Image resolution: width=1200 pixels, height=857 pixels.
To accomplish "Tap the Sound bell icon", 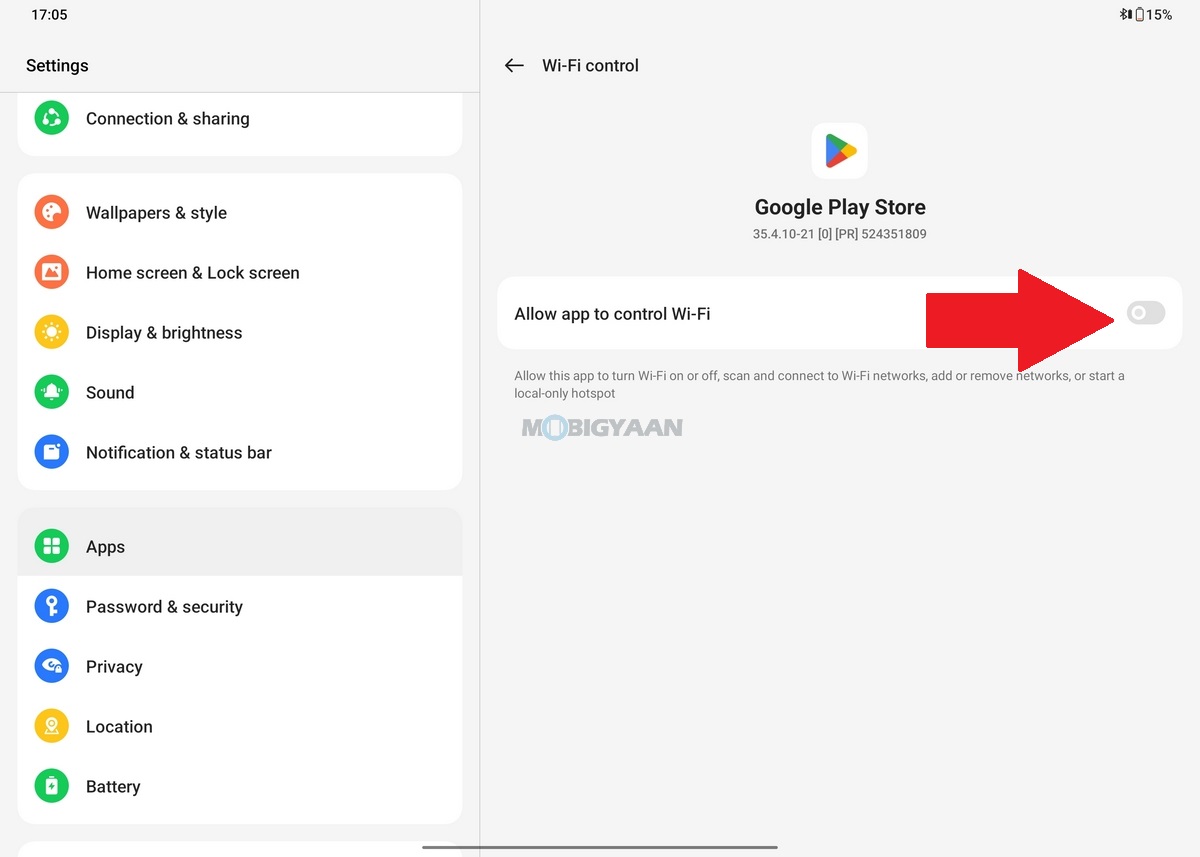I will pos(51,392).
